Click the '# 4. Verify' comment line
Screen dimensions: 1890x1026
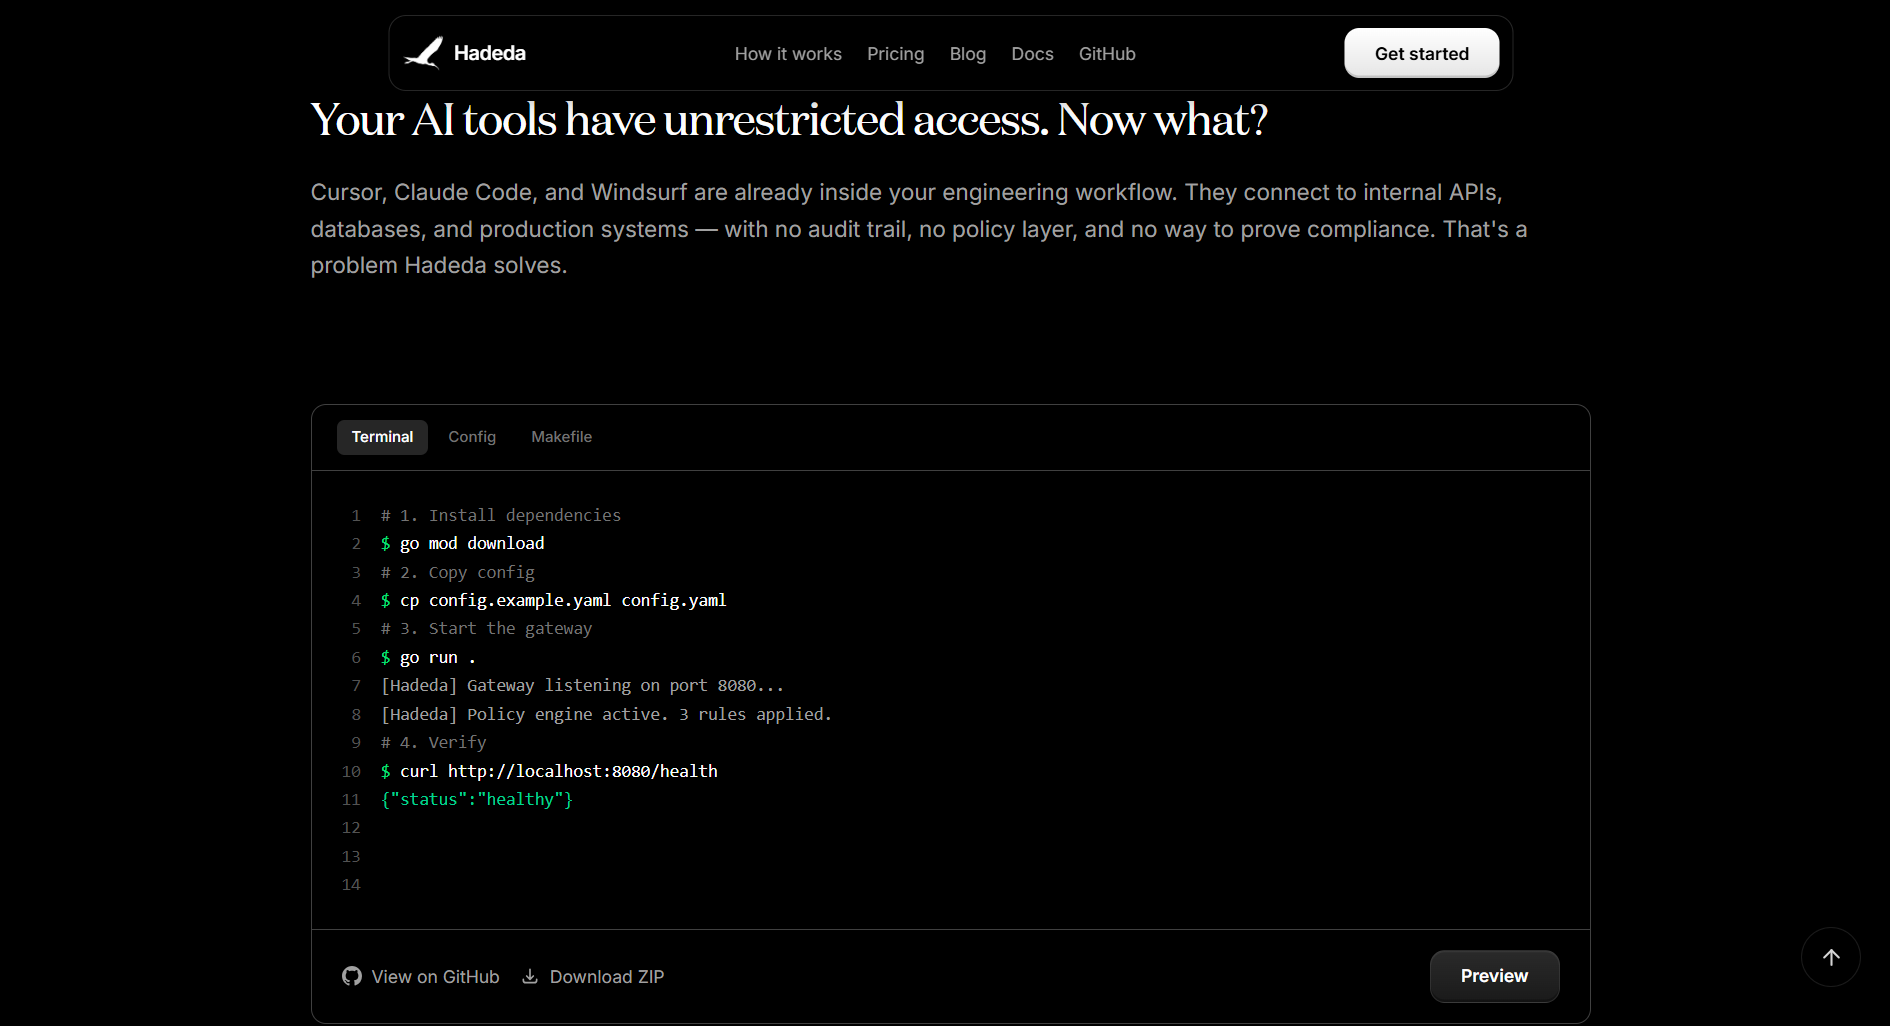[433, 742]
